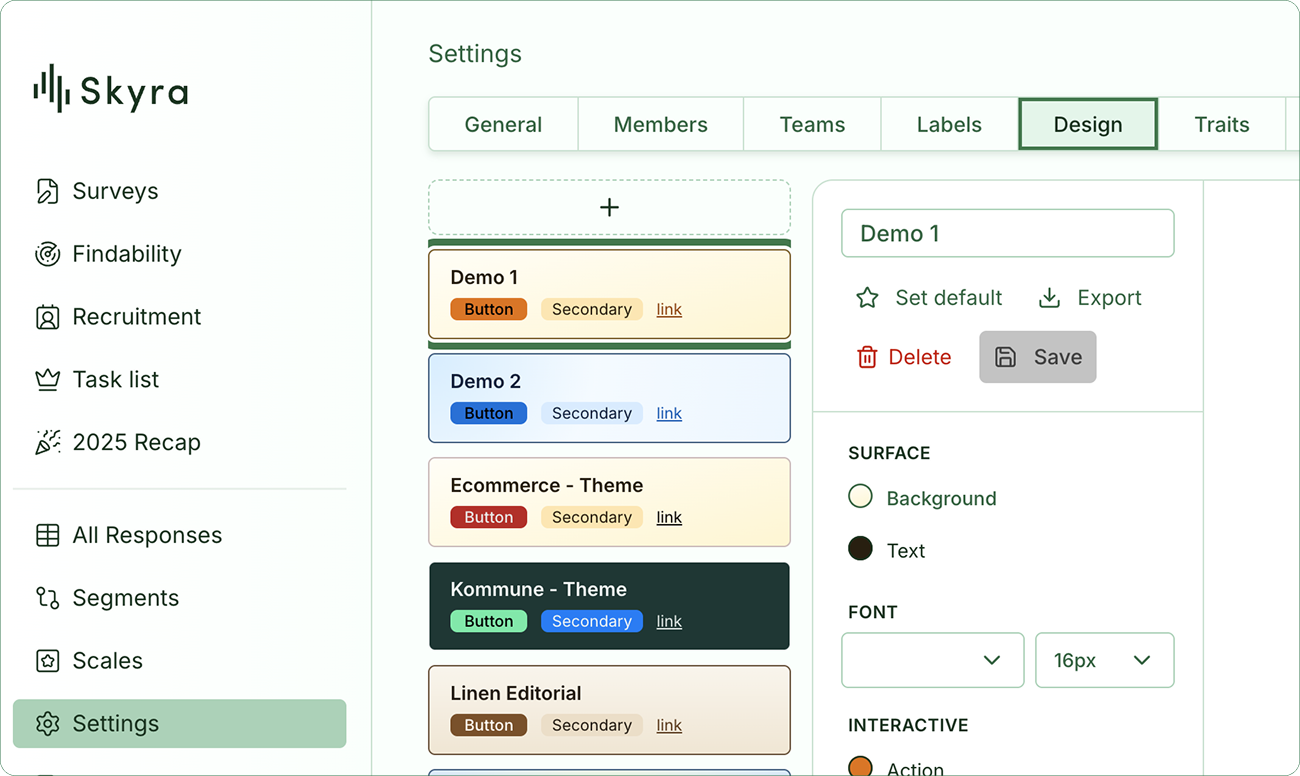
Task: Select the Kommune - Theme card
Action: coord(609,606)
